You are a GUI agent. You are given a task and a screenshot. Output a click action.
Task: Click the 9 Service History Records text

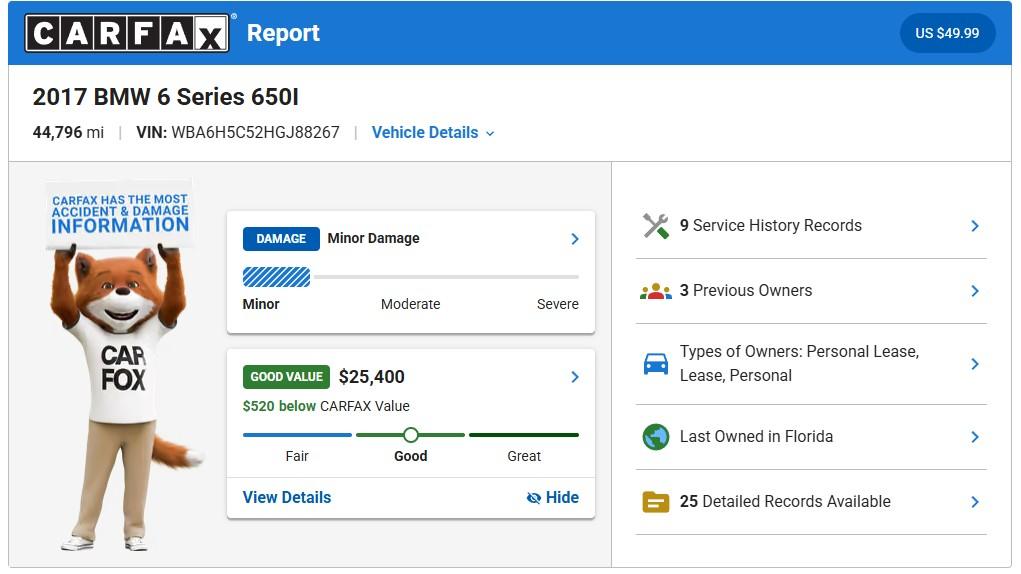coord(770,225)
